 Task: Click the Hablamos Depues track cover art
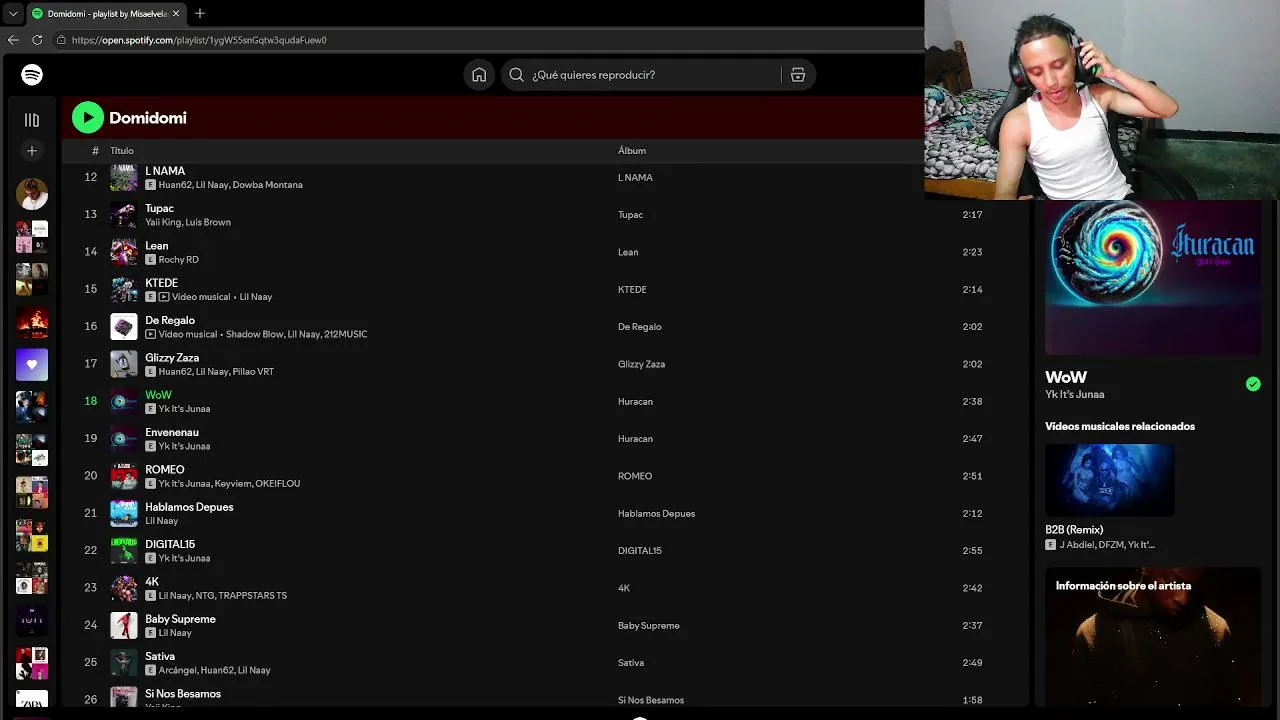click(124, 513)
